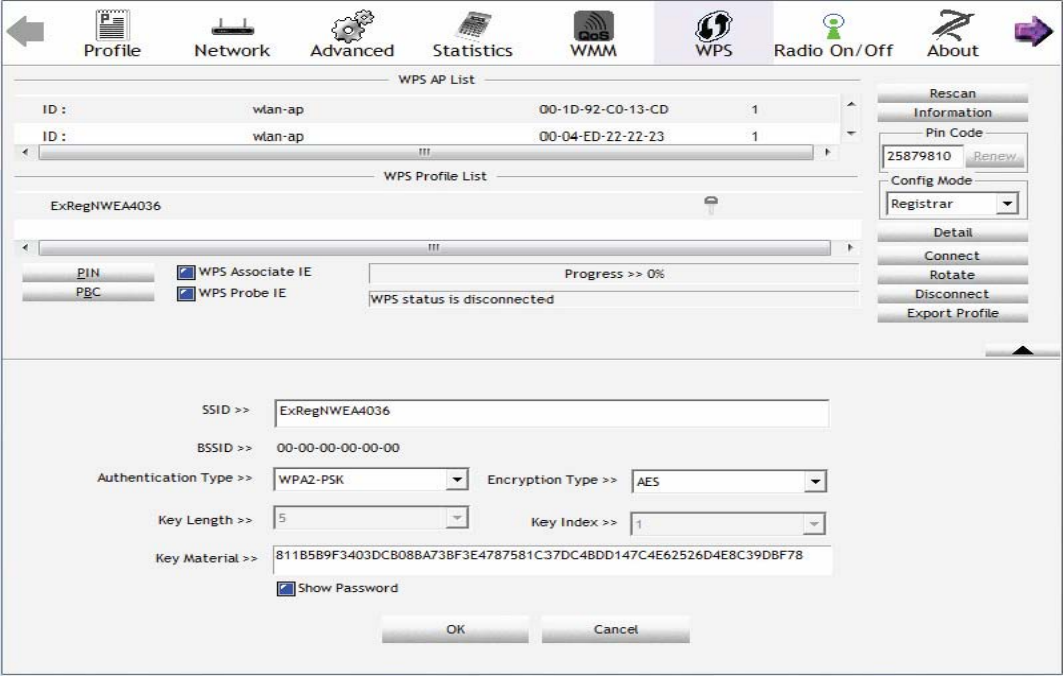Click the gray back arrow icon

(x=25, y=31)
